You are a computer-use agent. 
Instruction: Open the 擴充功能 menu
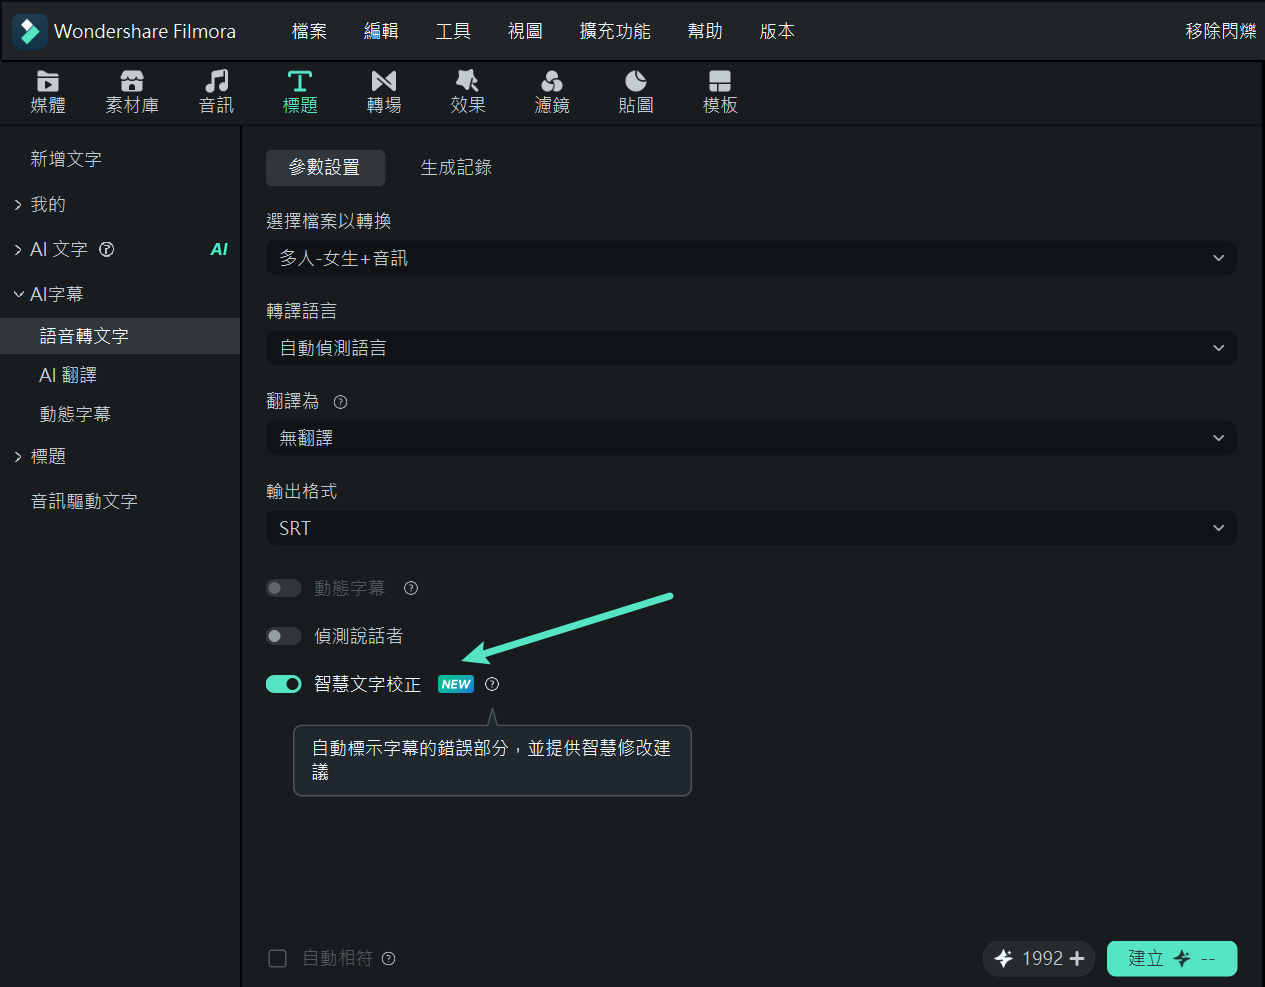click(615, 31)
